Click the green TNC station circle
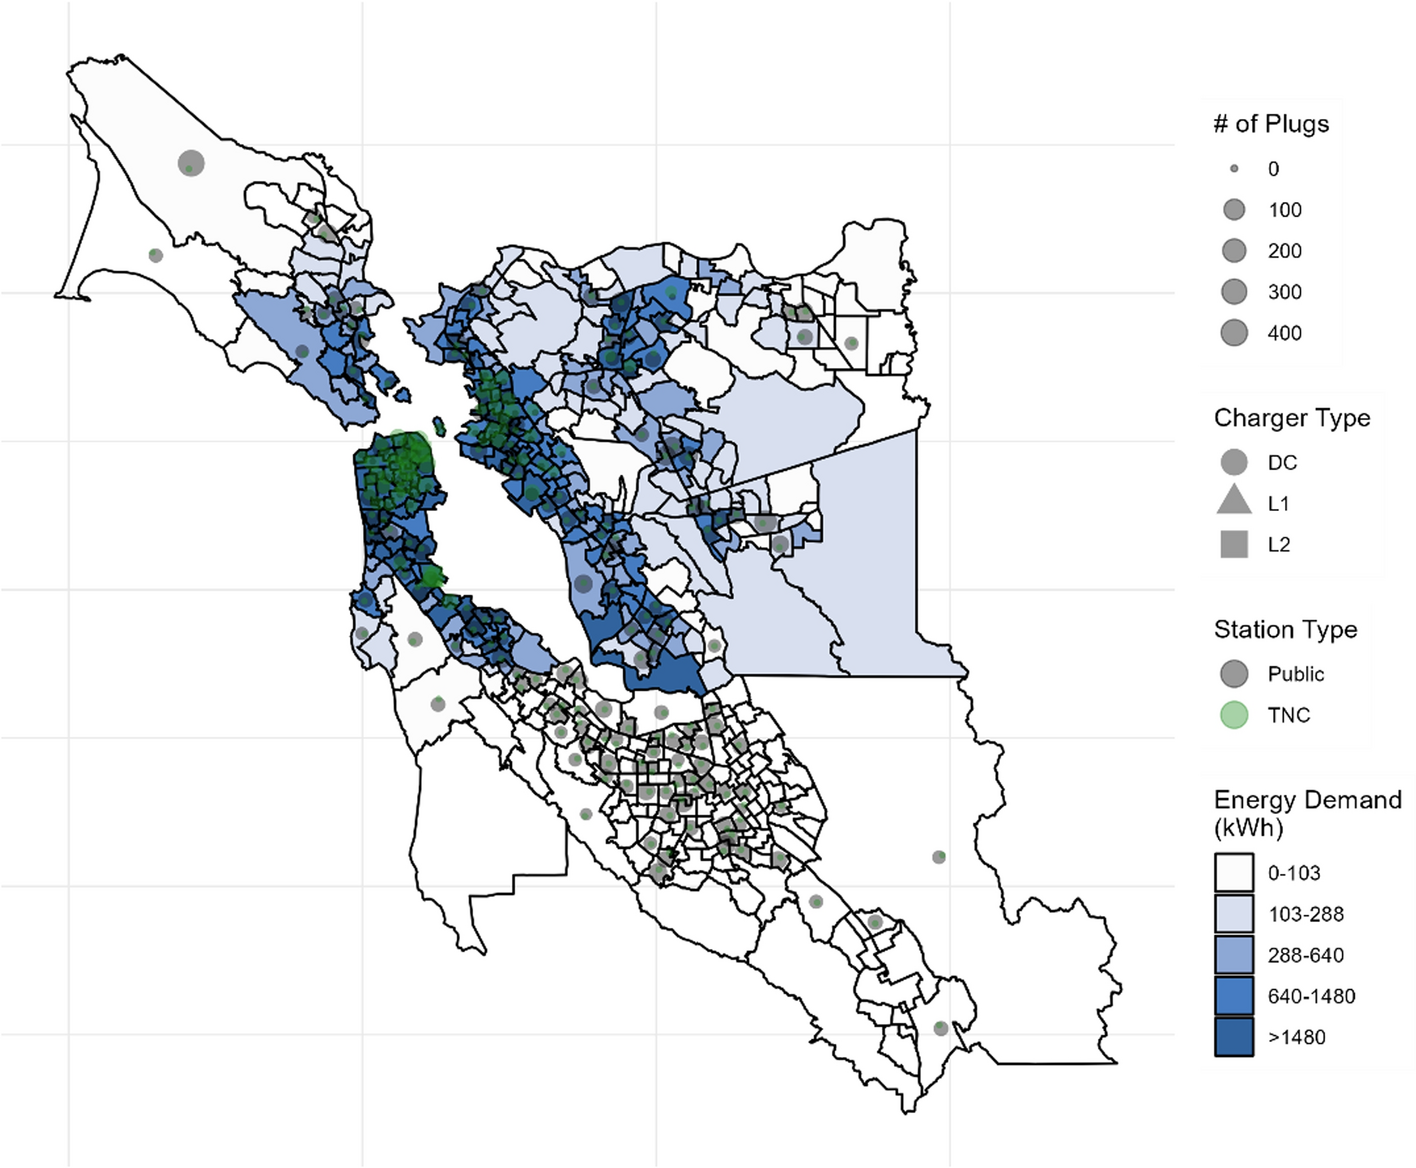The width and height of the screenshot is (1416, 1168). coord(1234,715)
